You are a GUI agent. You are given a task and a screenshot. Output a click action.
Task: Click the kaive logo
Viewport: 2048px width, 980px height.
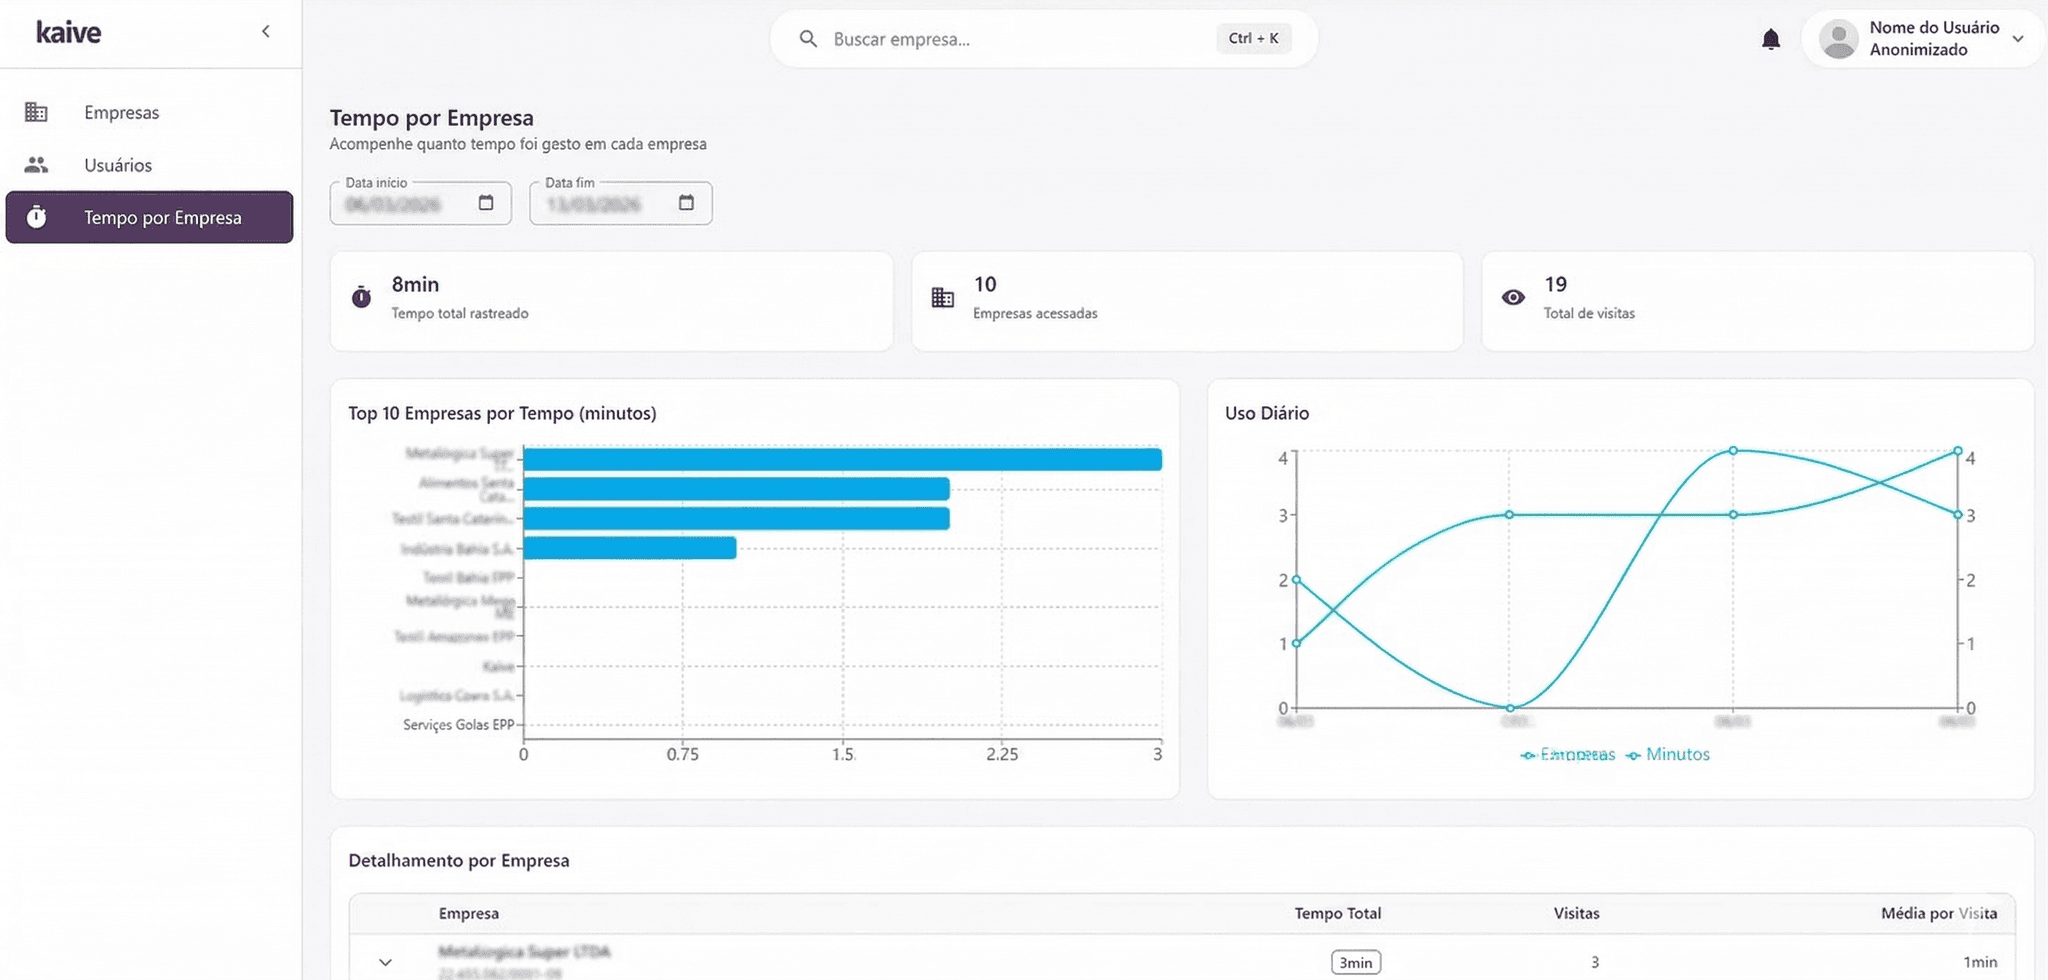pyautogui.click(x=67, y=31)
